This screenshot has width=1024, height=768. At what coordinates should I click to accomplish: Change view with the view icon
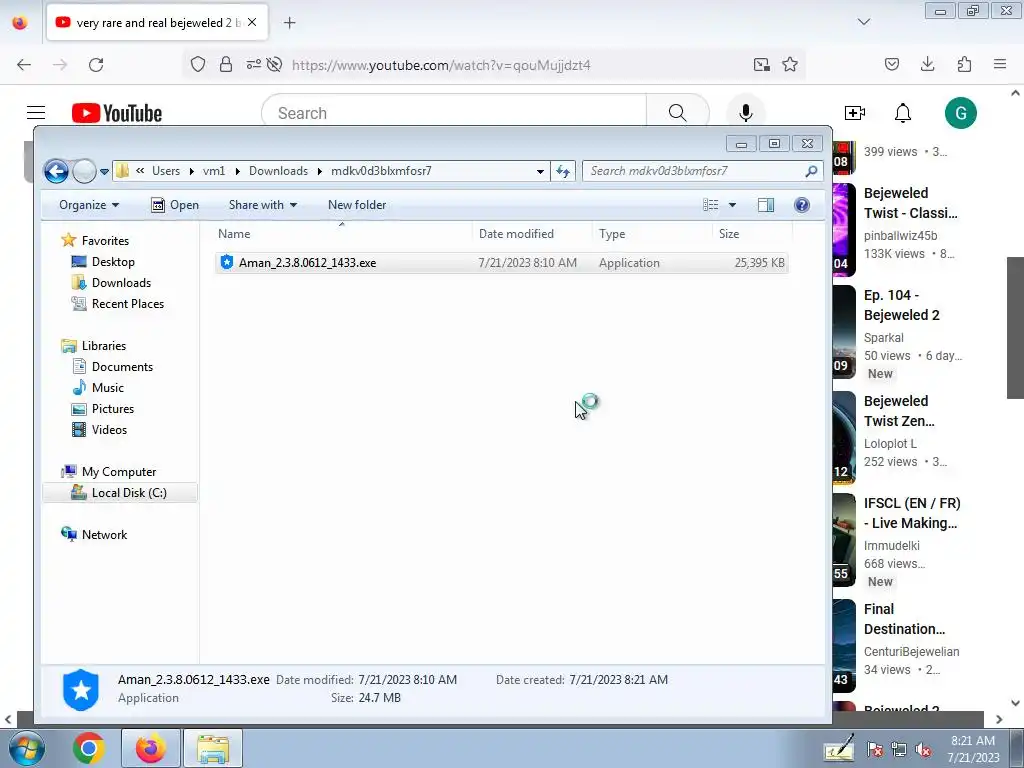(711, 205)
